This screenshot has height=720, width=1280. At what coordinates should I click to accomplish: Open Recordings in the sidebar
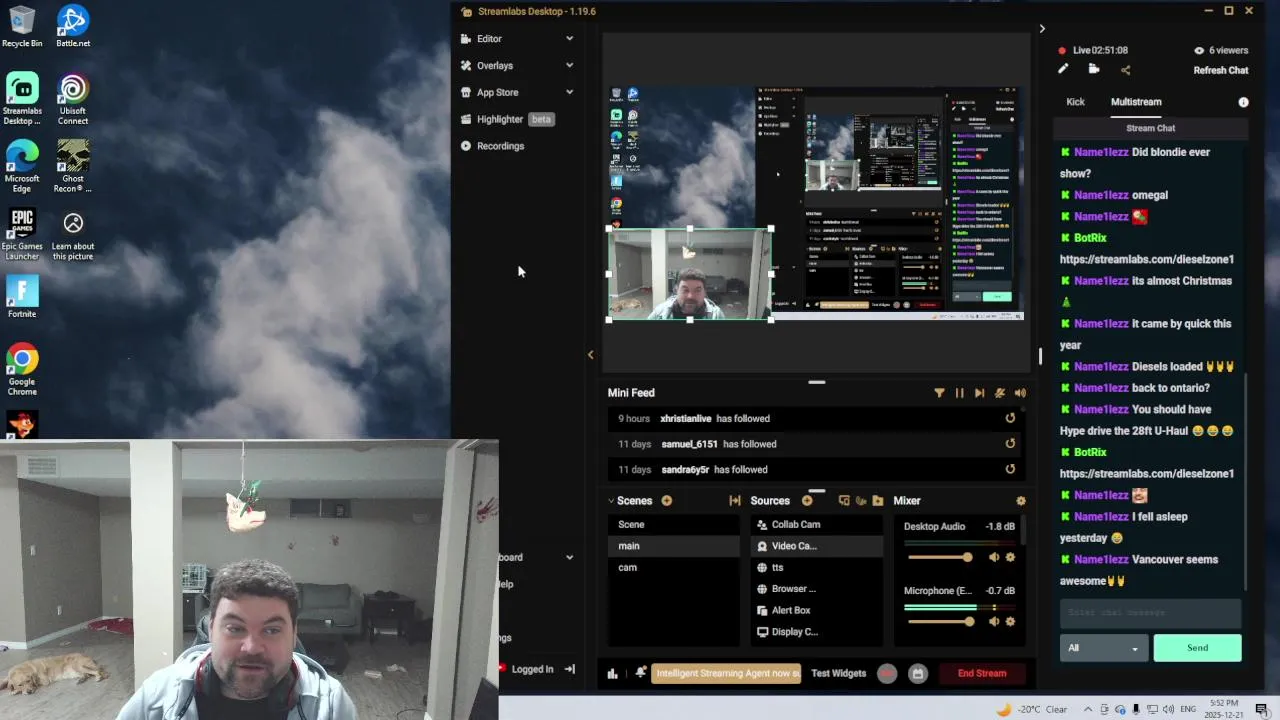point(500,146)
